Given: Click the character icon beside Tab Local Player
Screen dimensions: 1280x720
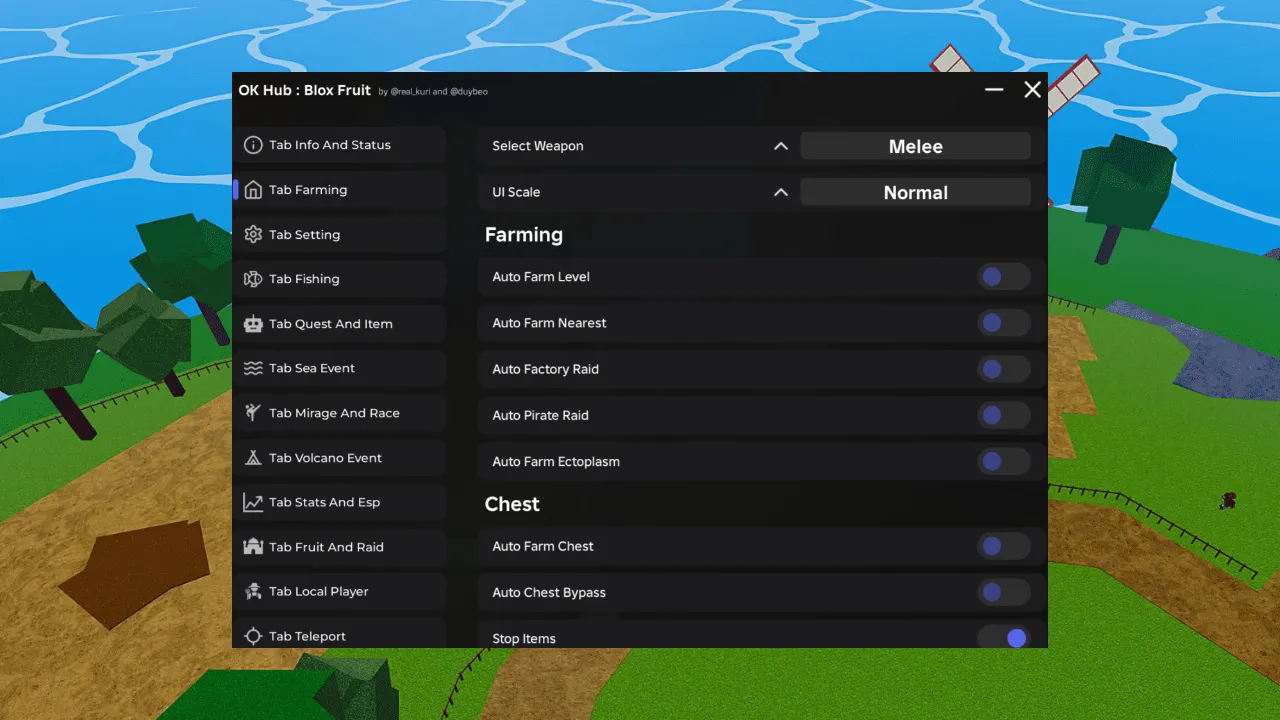Looking at the screenshot, I should pyautogui.click(x=253, y=591).
